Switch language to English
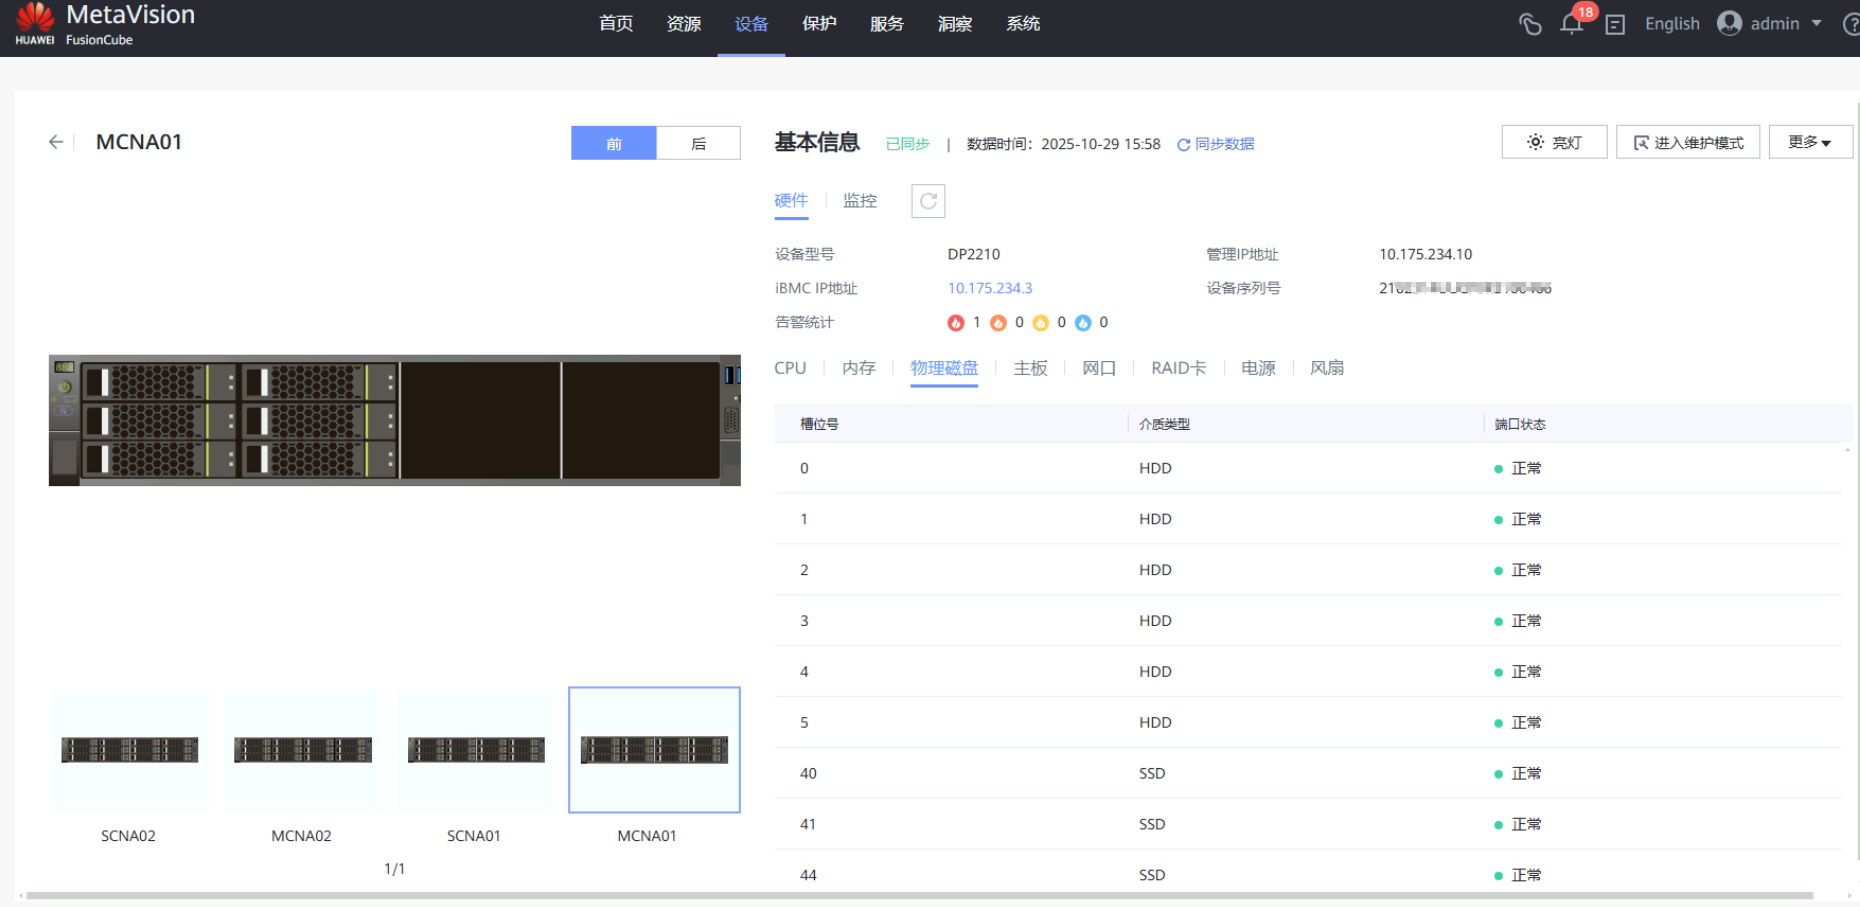 pos(1672,24)
